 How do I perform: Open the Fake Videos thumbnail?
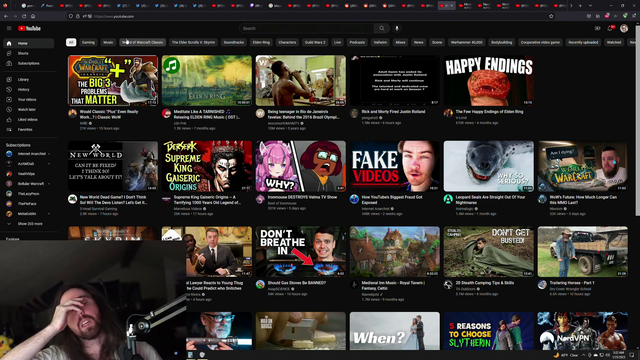(x=395, y=166)
